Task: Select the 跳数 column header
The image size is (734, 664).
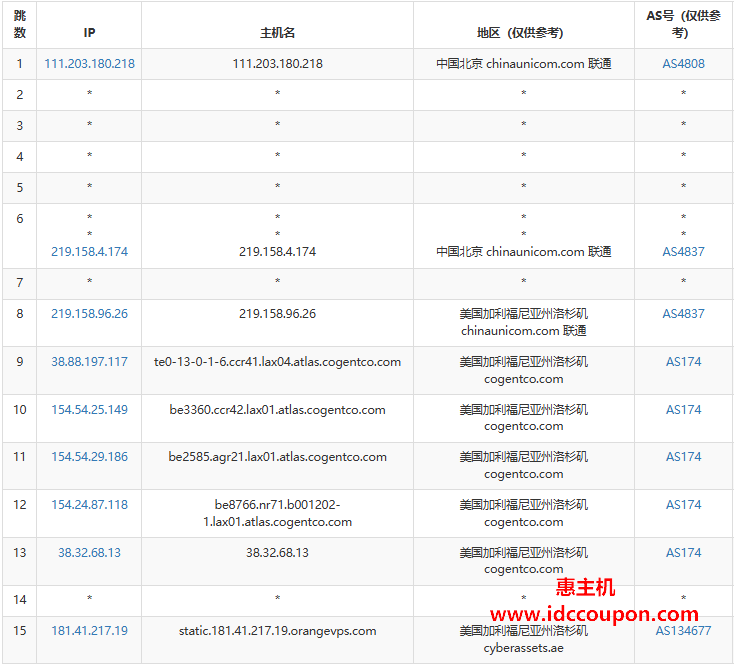Action: coord(20,24)
